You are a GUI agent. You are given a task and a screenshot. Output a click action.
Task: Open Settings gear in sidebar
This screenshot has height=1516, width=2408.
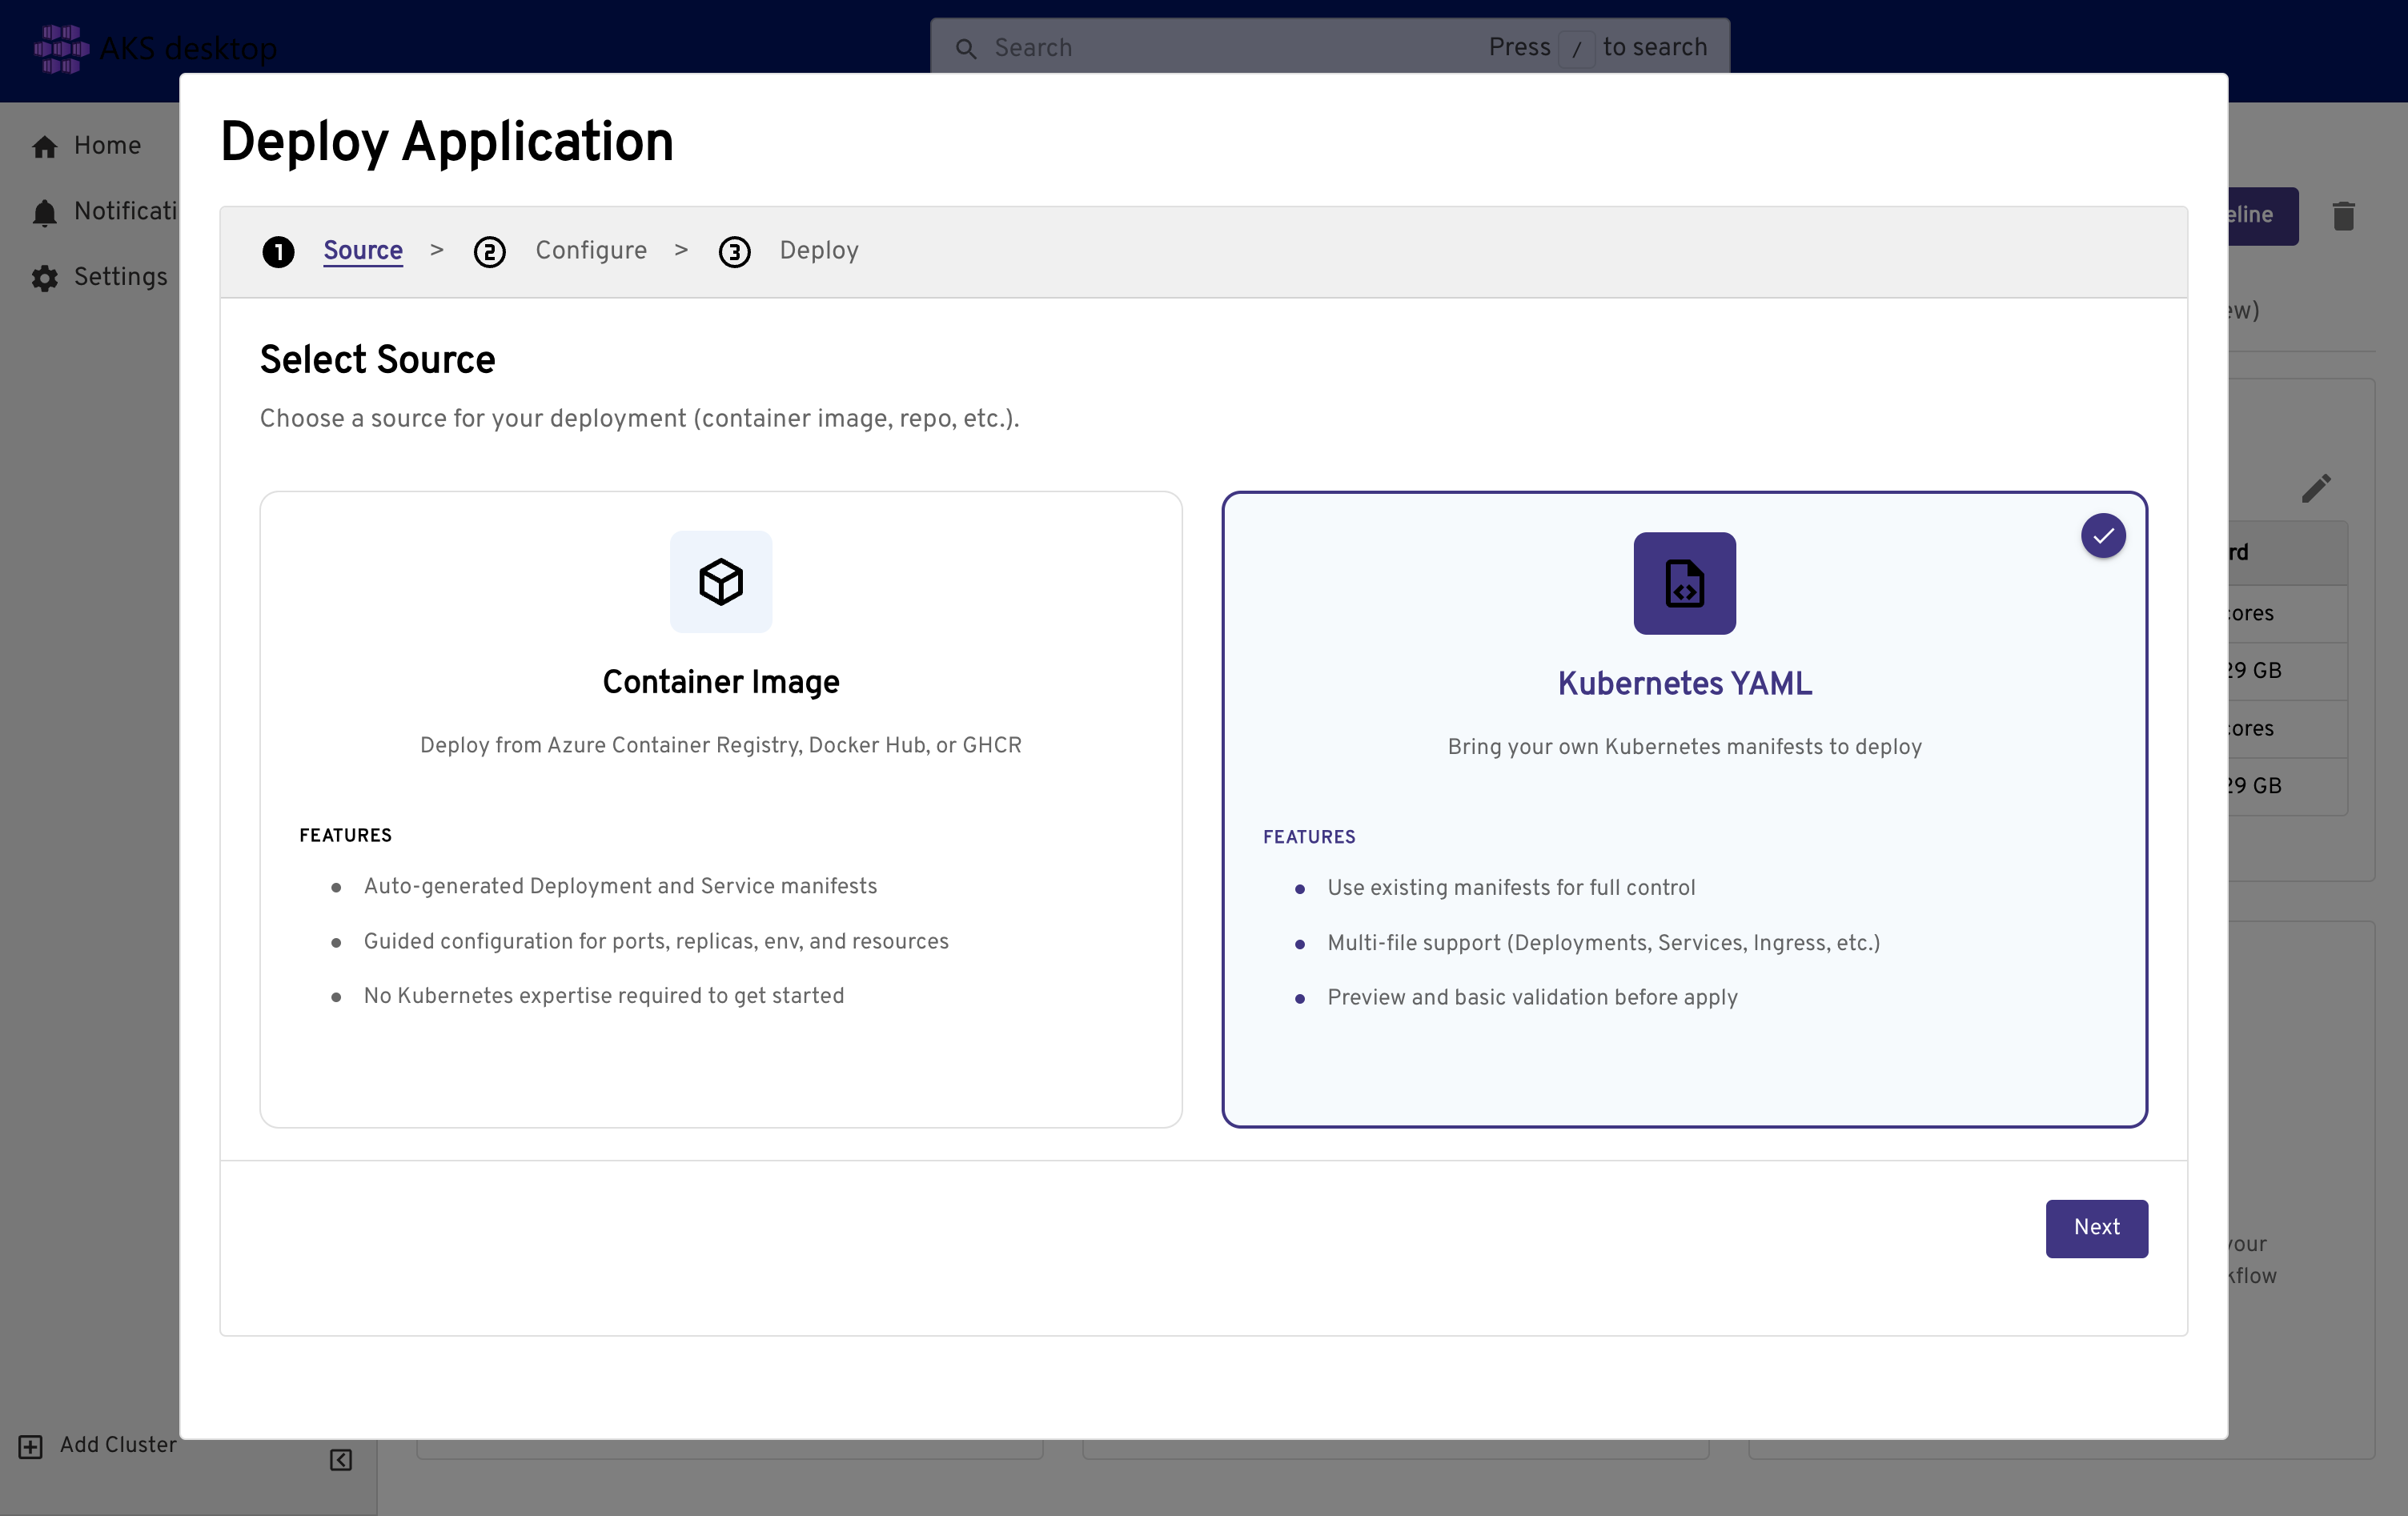click(x=44, y=278)
